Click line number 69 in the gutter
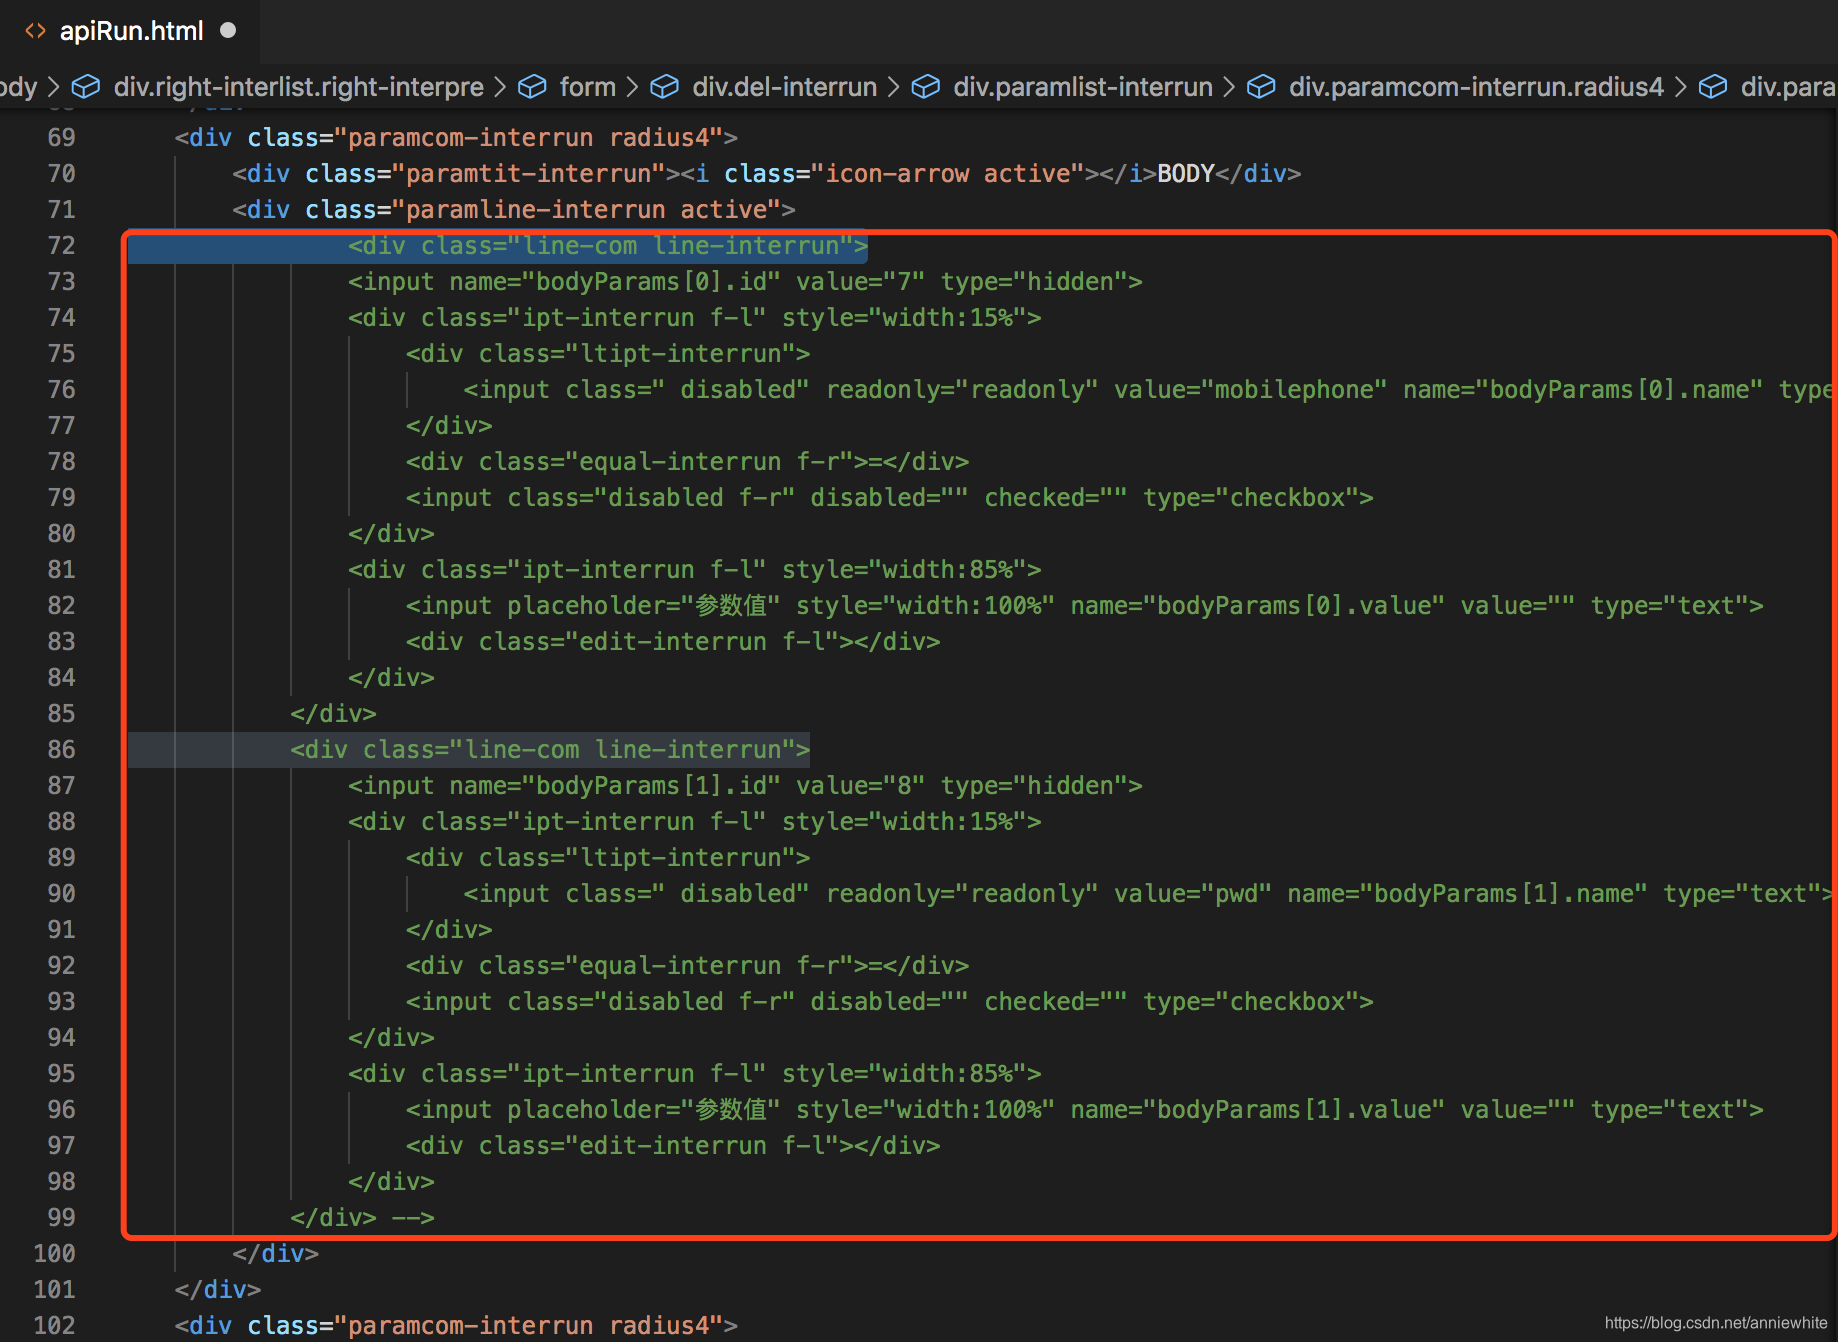The image size is (1838, 1342). coord(61,138)
